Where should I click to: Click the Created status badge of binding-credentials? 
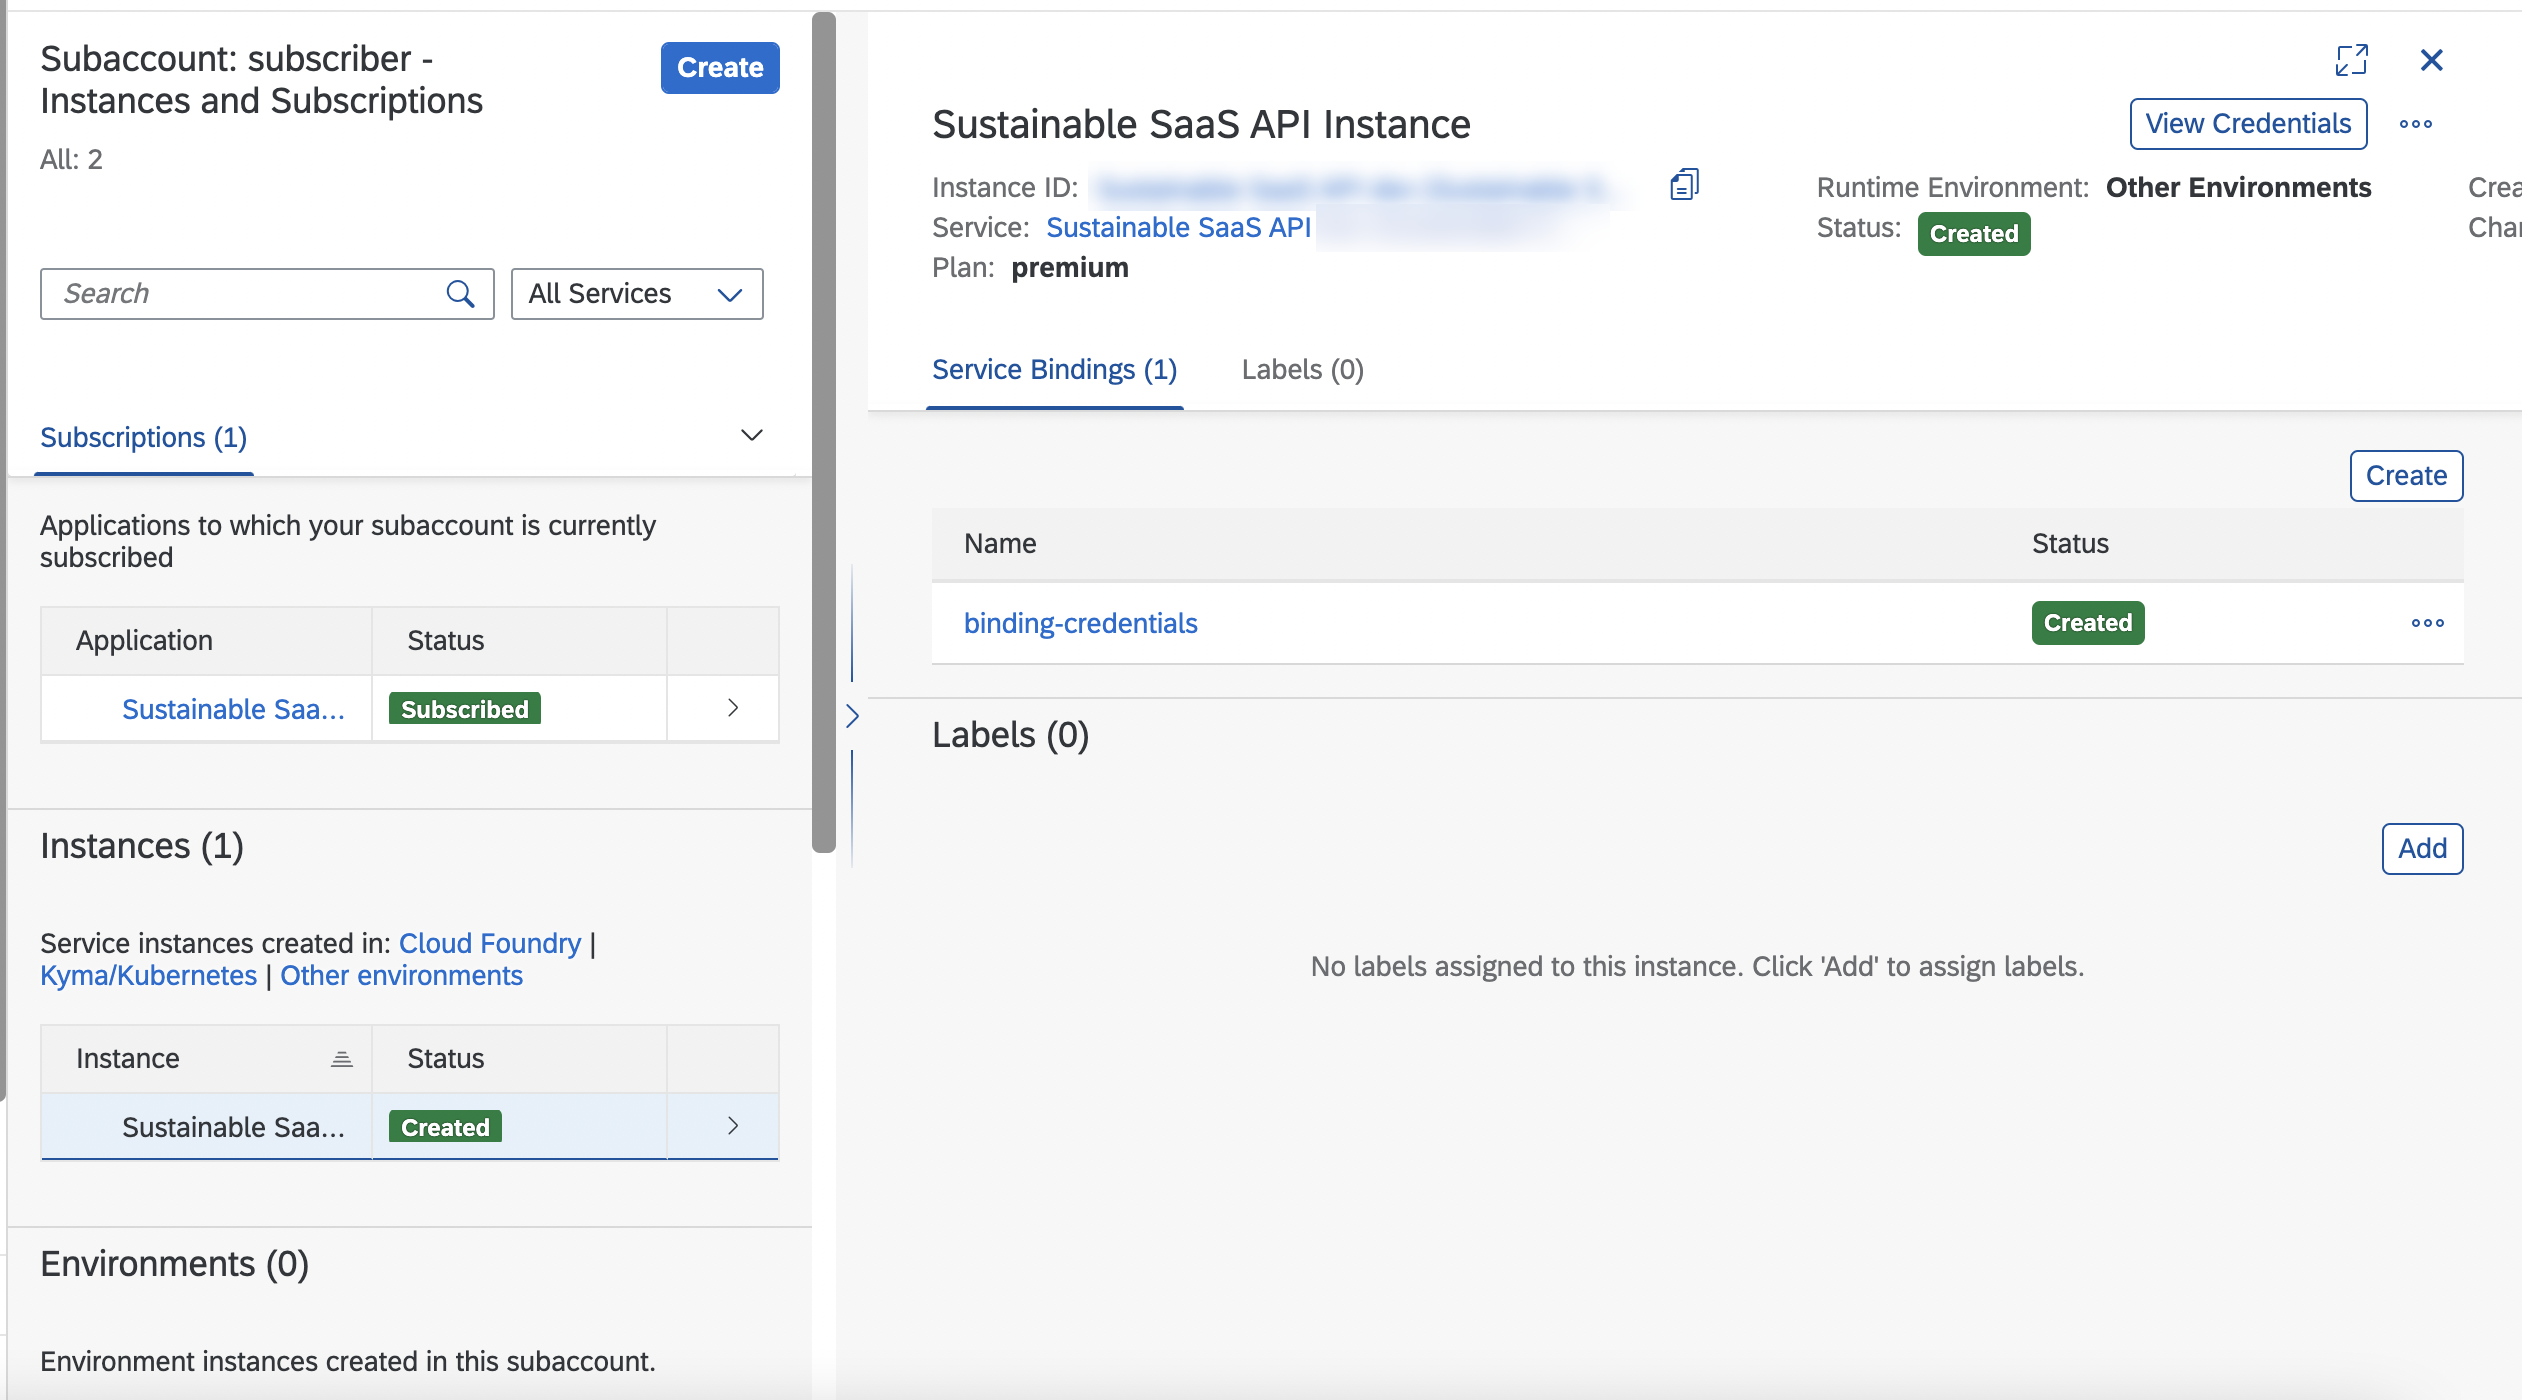pos(2087,623)
